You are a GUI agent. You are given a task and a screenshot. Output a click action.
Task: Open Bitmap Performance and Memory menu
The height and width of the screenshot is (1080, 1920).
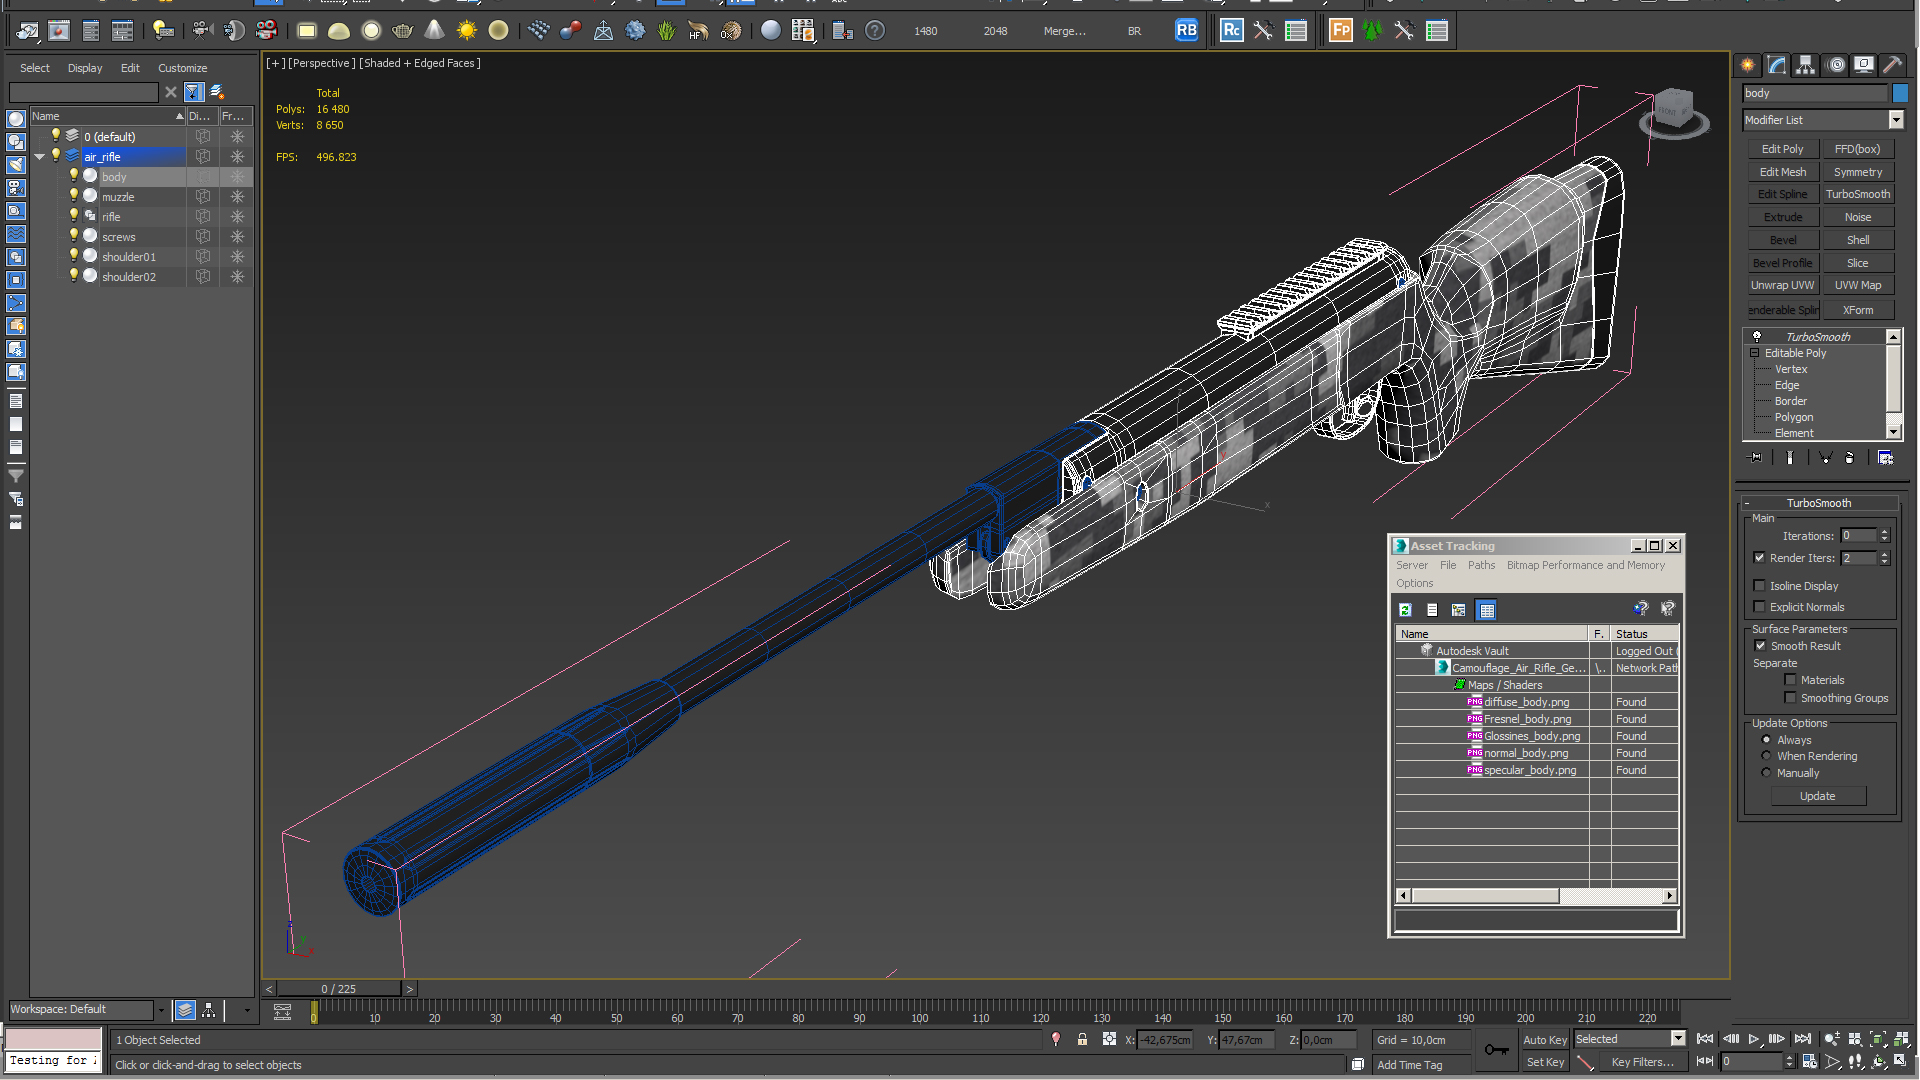tap(1586, 565)
